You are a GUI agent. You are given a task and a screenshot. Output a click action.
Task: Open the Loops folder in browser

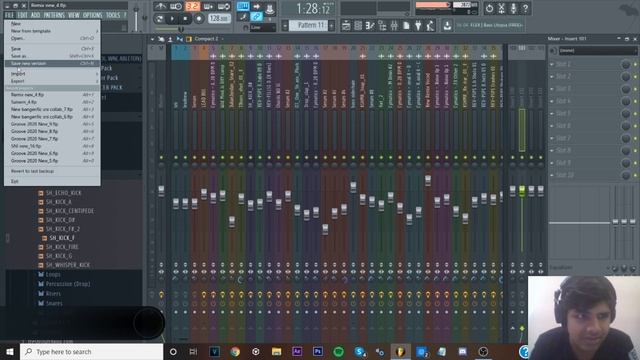click(53, 274)
